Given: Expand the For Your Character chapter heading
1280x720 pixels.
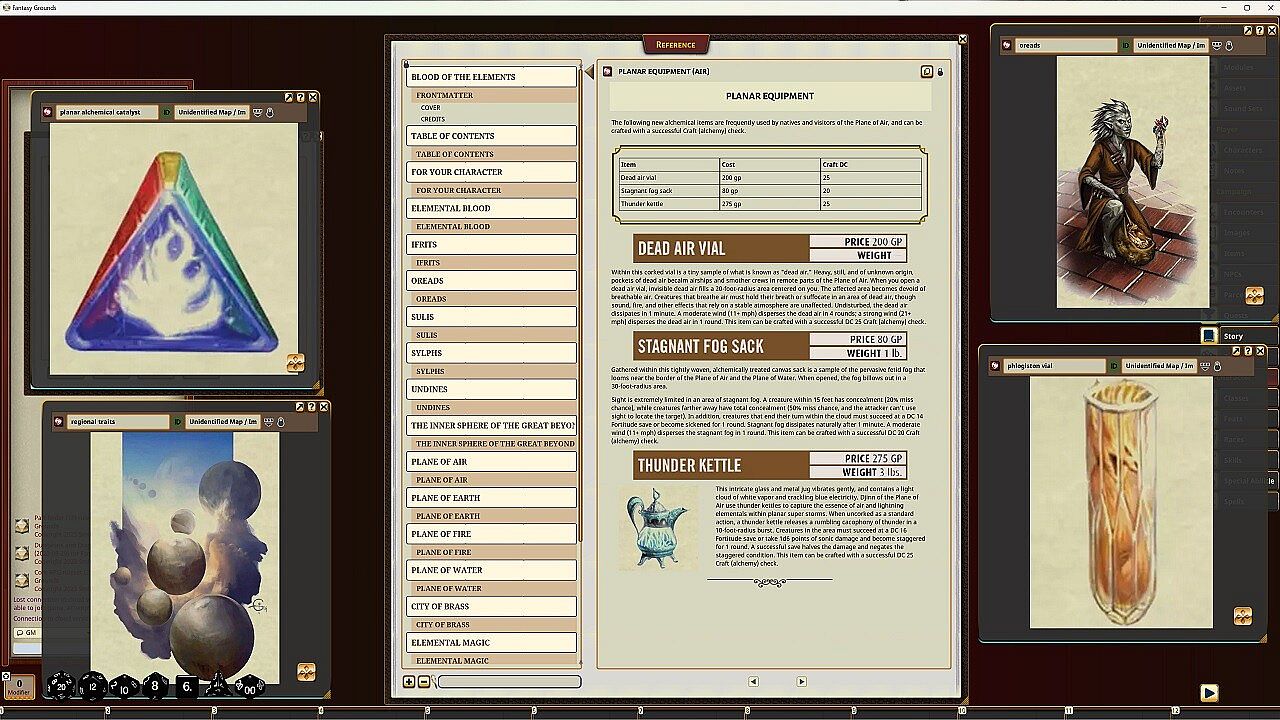Looking at the screenshot, I should [491, 172].
